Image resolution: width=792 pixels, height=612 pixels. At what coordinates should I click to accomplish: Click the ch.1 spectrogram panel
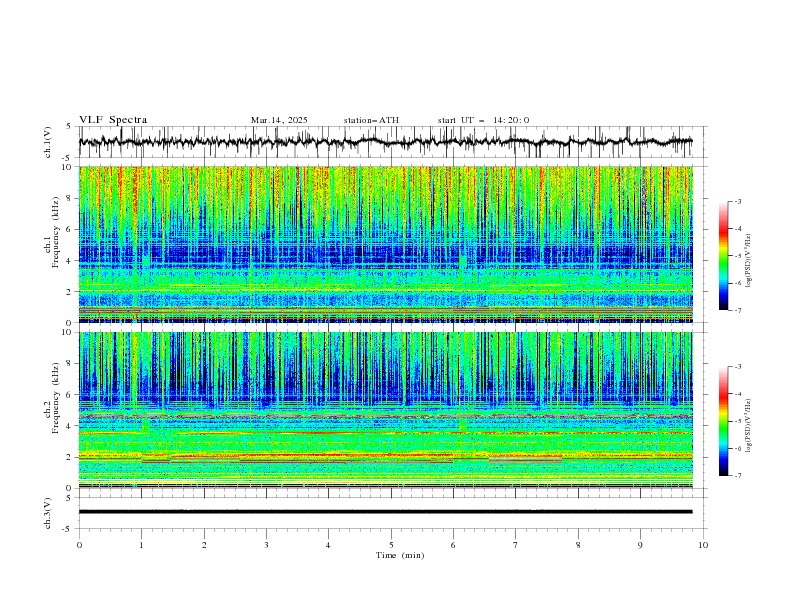[385, 244]
